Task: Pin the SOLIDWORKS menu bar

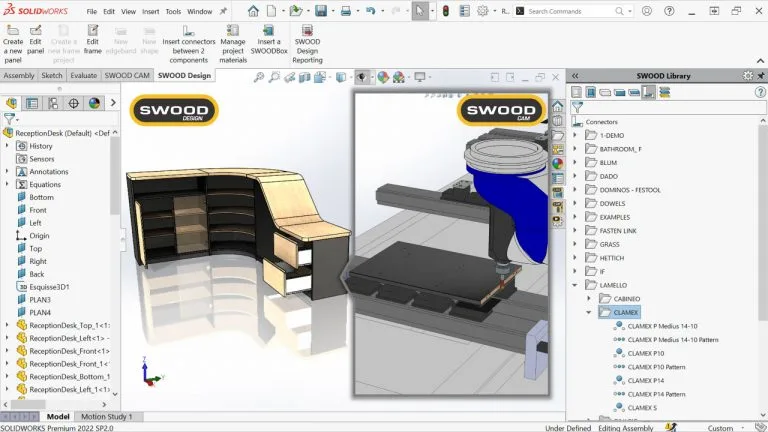Action: tap(222, 11)
